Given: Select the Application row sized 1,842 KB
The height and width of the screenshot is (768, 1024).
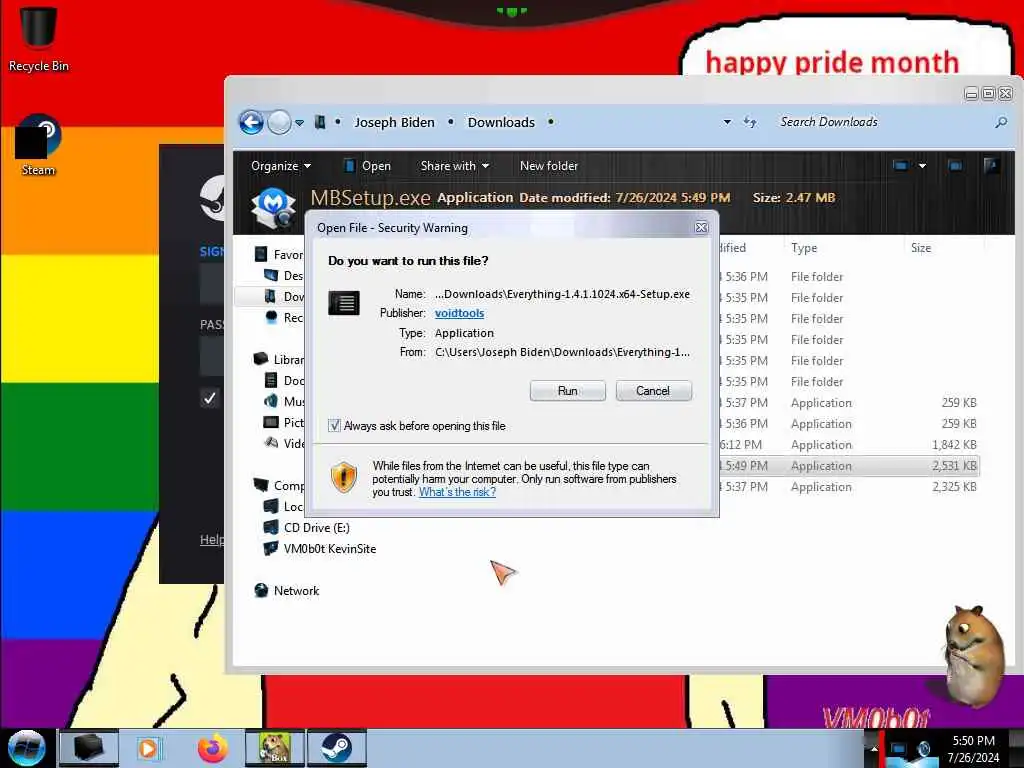Looking at the screenshot, I should point(849,445).
